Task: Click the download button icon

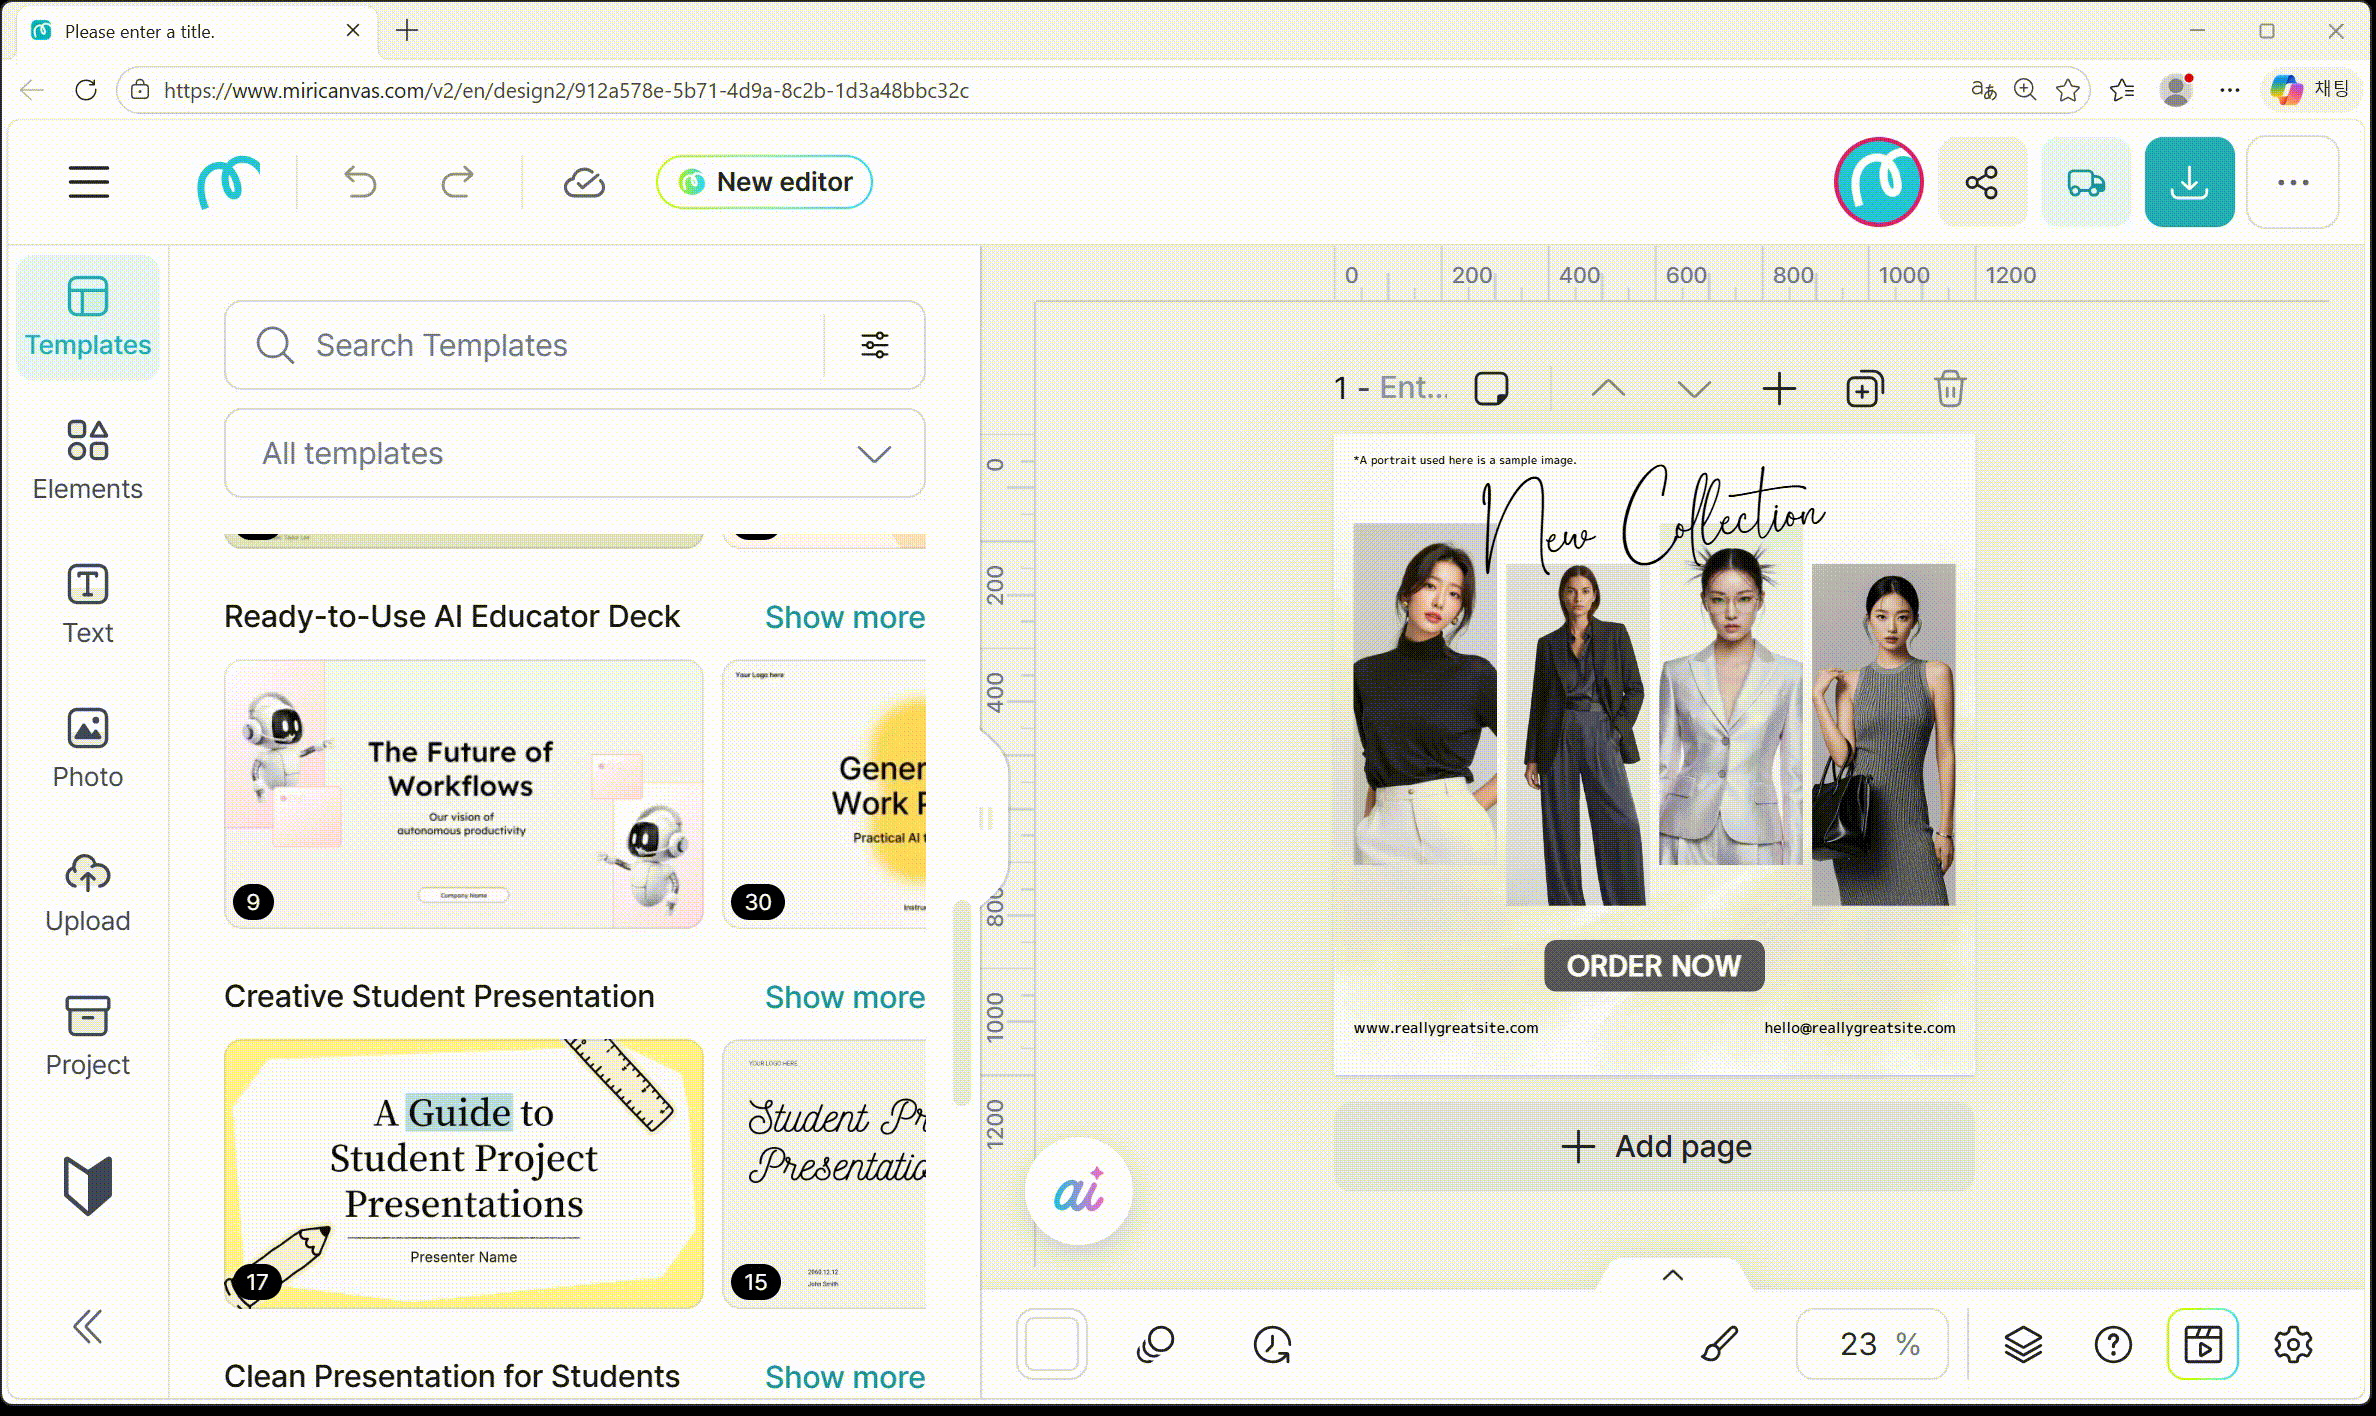Action: (2189, 182)
